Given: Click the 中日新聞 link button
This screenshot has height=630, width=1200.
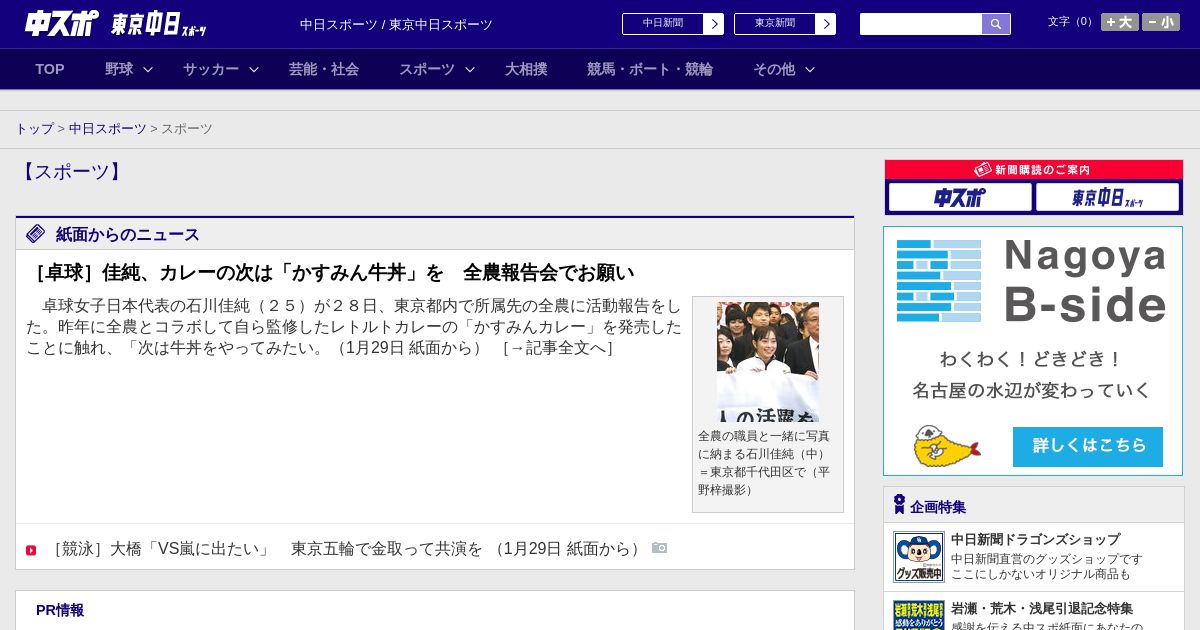Looking at the screenshot, I should [x=672, y=24].
